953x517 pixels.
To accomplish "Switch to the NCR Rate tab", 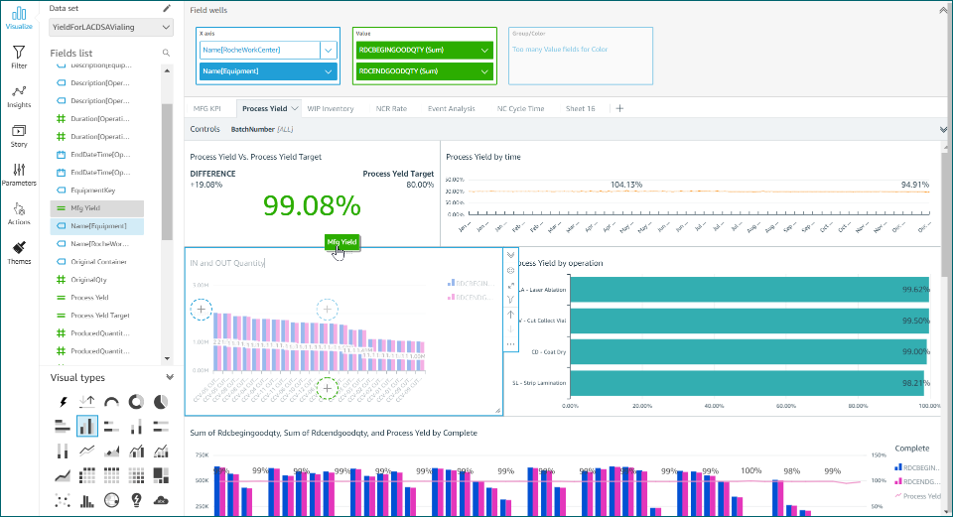I will pos(391,109).
